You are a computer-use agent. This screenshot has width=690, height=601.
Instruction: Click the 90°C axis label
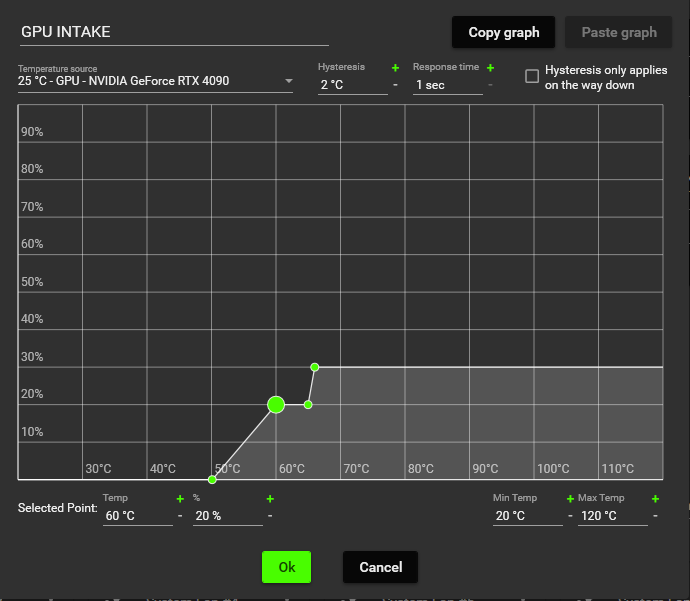[485, 469]
